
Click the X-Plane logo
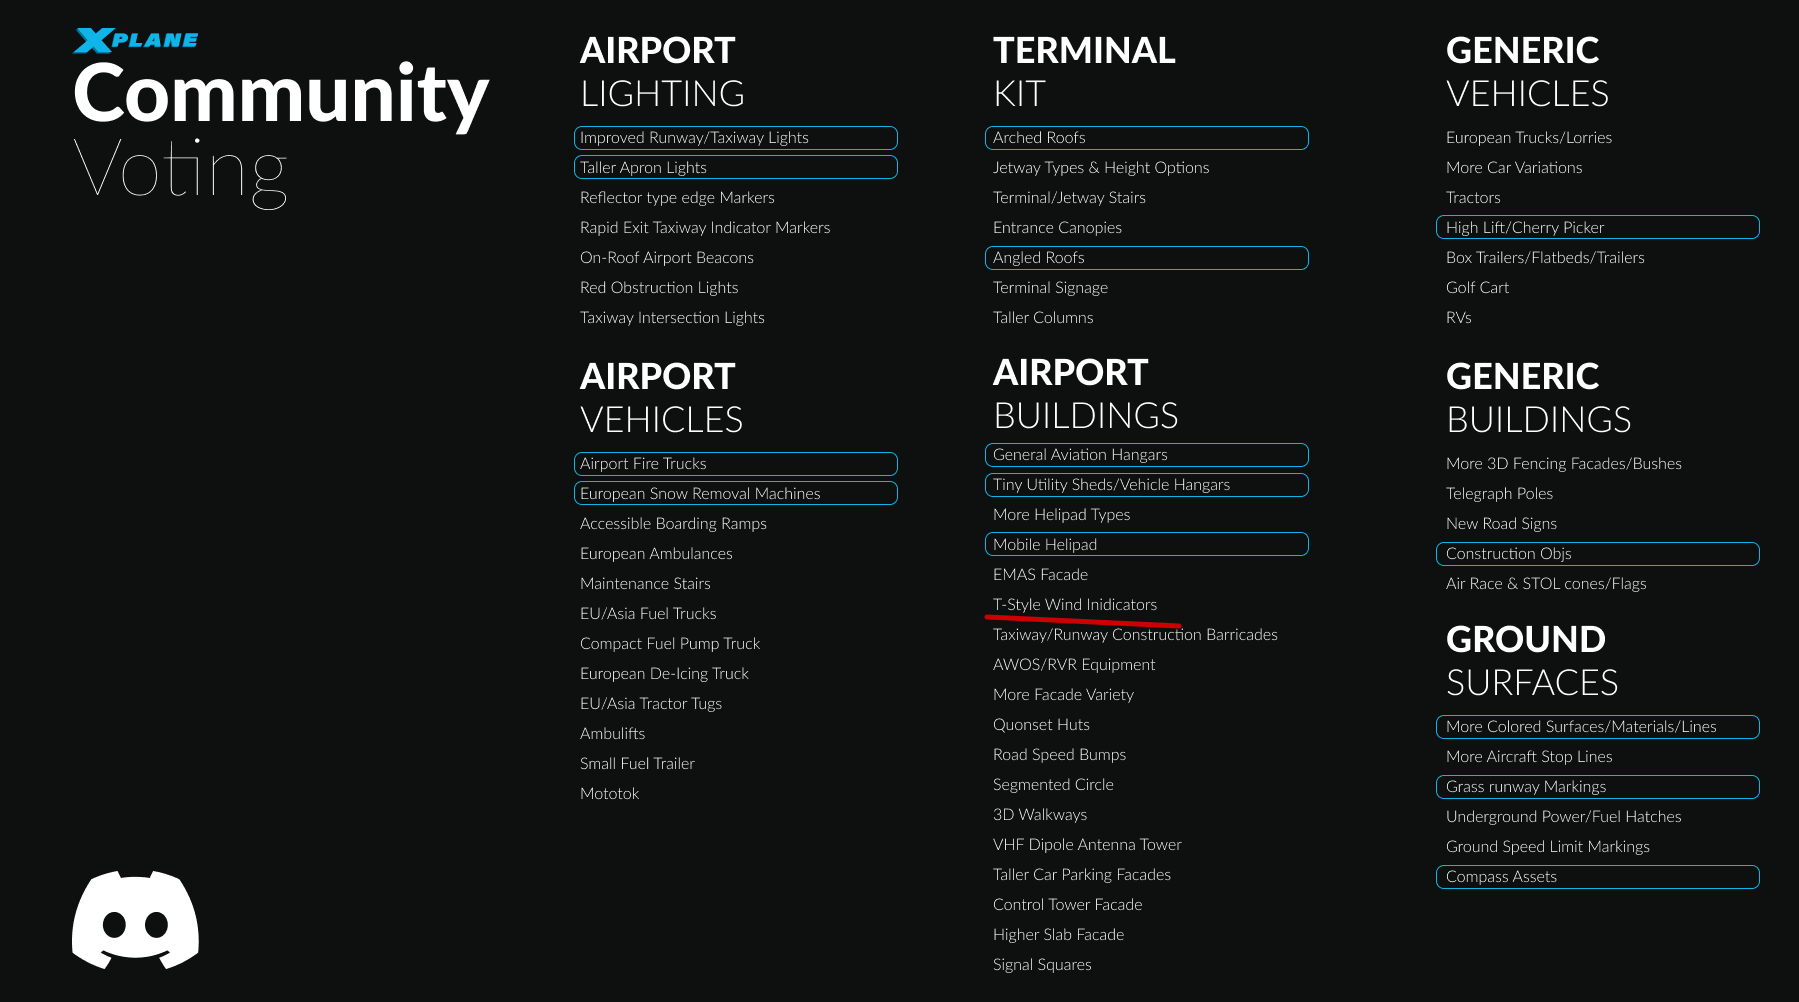136,40
